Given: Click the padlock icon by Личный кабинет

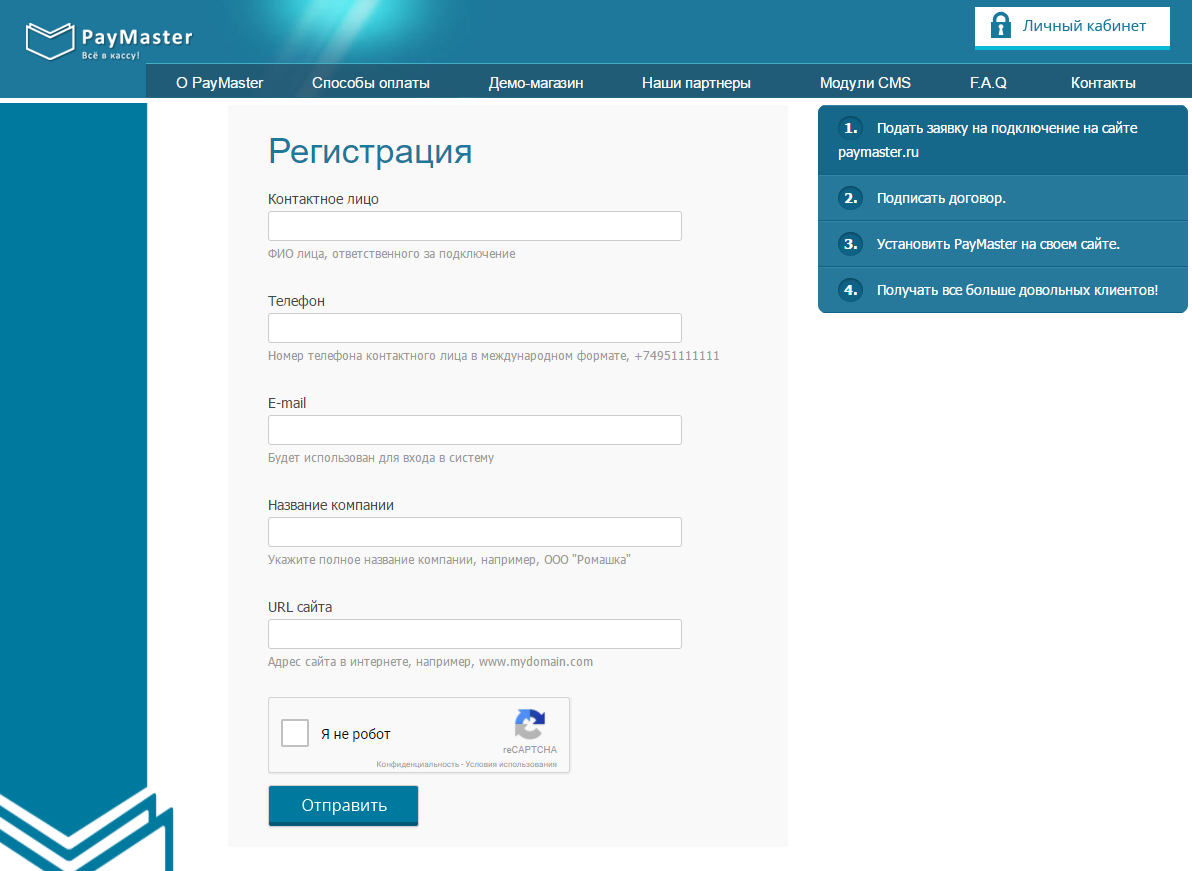Looking at the screenshot, I should [x=999, y=26].
